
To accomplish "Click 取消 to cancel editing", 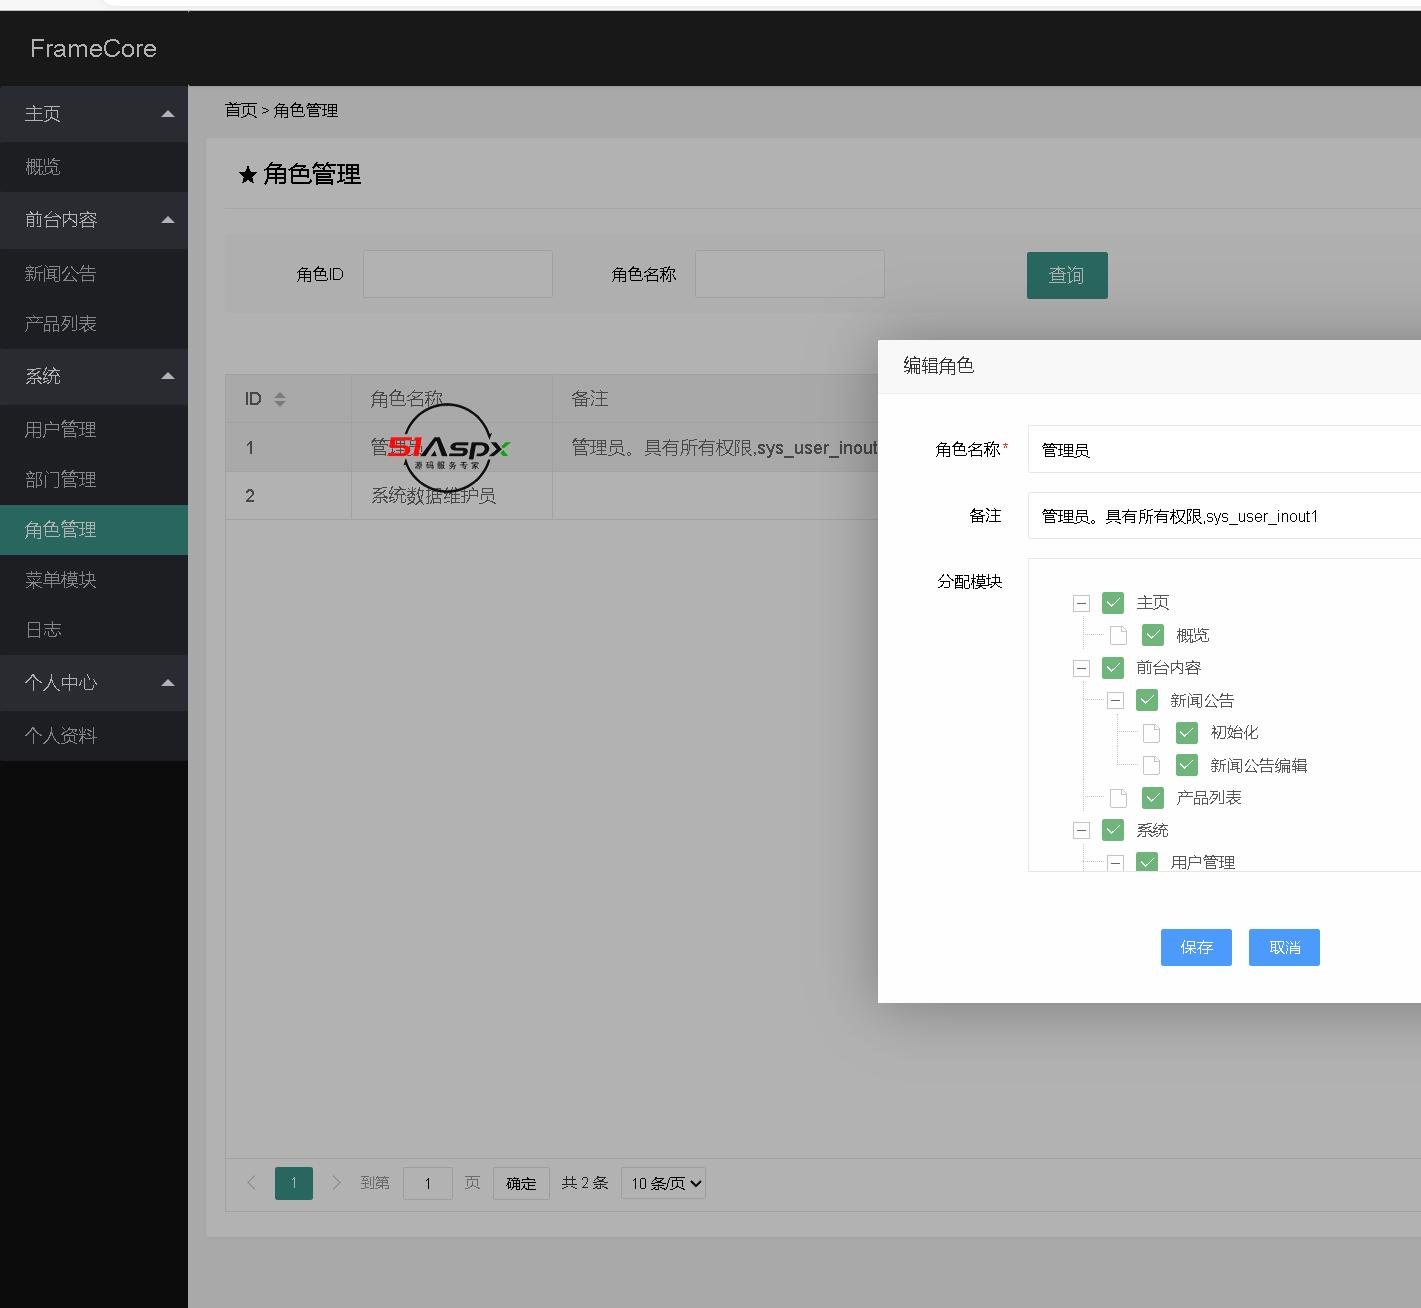I will (x=1284, y=947).
